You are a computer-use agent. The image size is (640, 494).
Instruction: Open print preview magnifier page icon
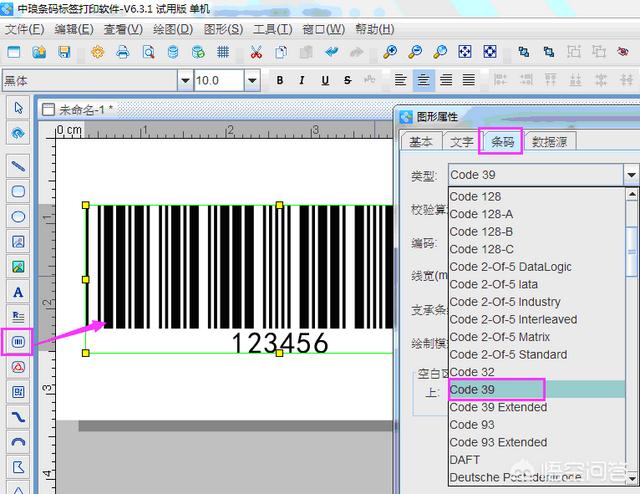coord(148,52)
